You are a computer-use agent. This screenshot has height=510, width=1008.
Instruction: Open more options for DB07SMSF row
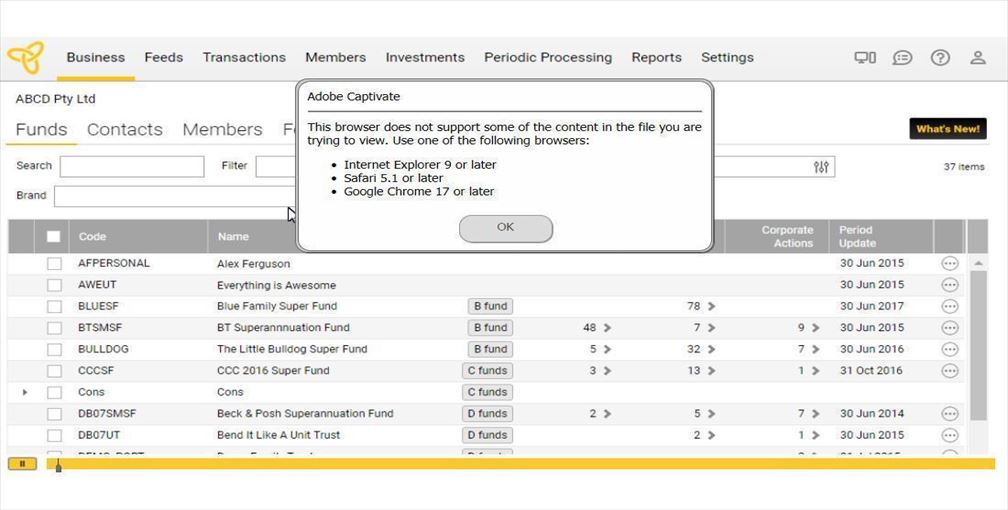point(950,414)
